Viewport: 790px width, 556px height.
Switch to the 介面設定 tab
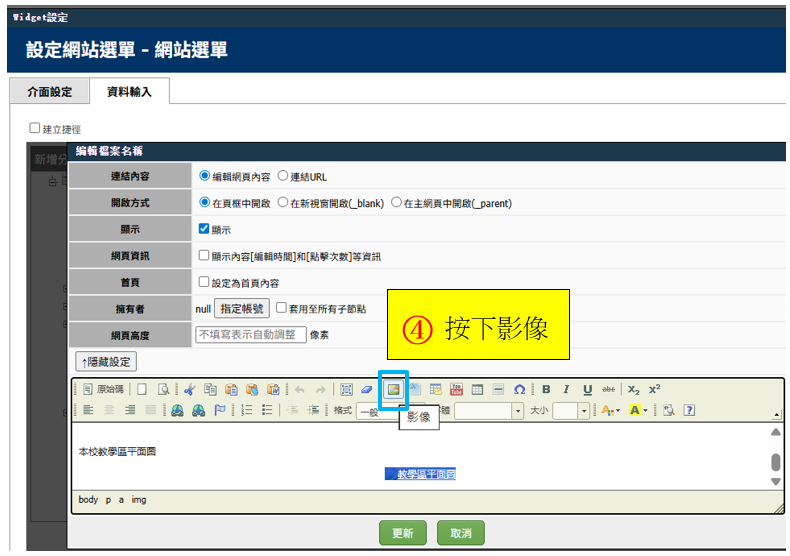click(50, 91)
